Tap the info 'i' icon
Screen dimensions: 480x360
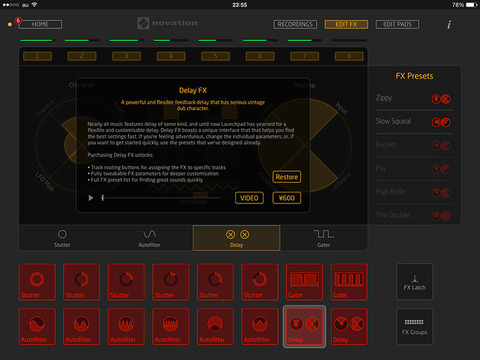point(449,24)
